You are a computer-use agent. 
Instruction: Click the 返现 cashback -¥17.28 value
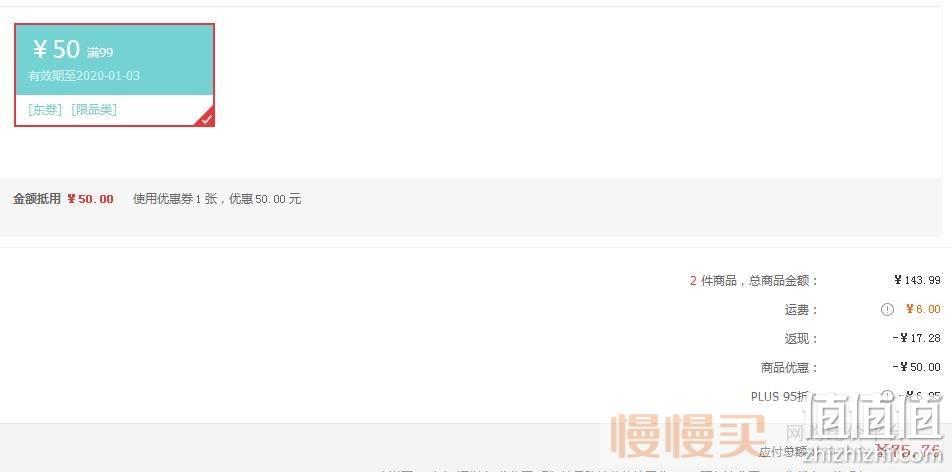click(917, 338)
